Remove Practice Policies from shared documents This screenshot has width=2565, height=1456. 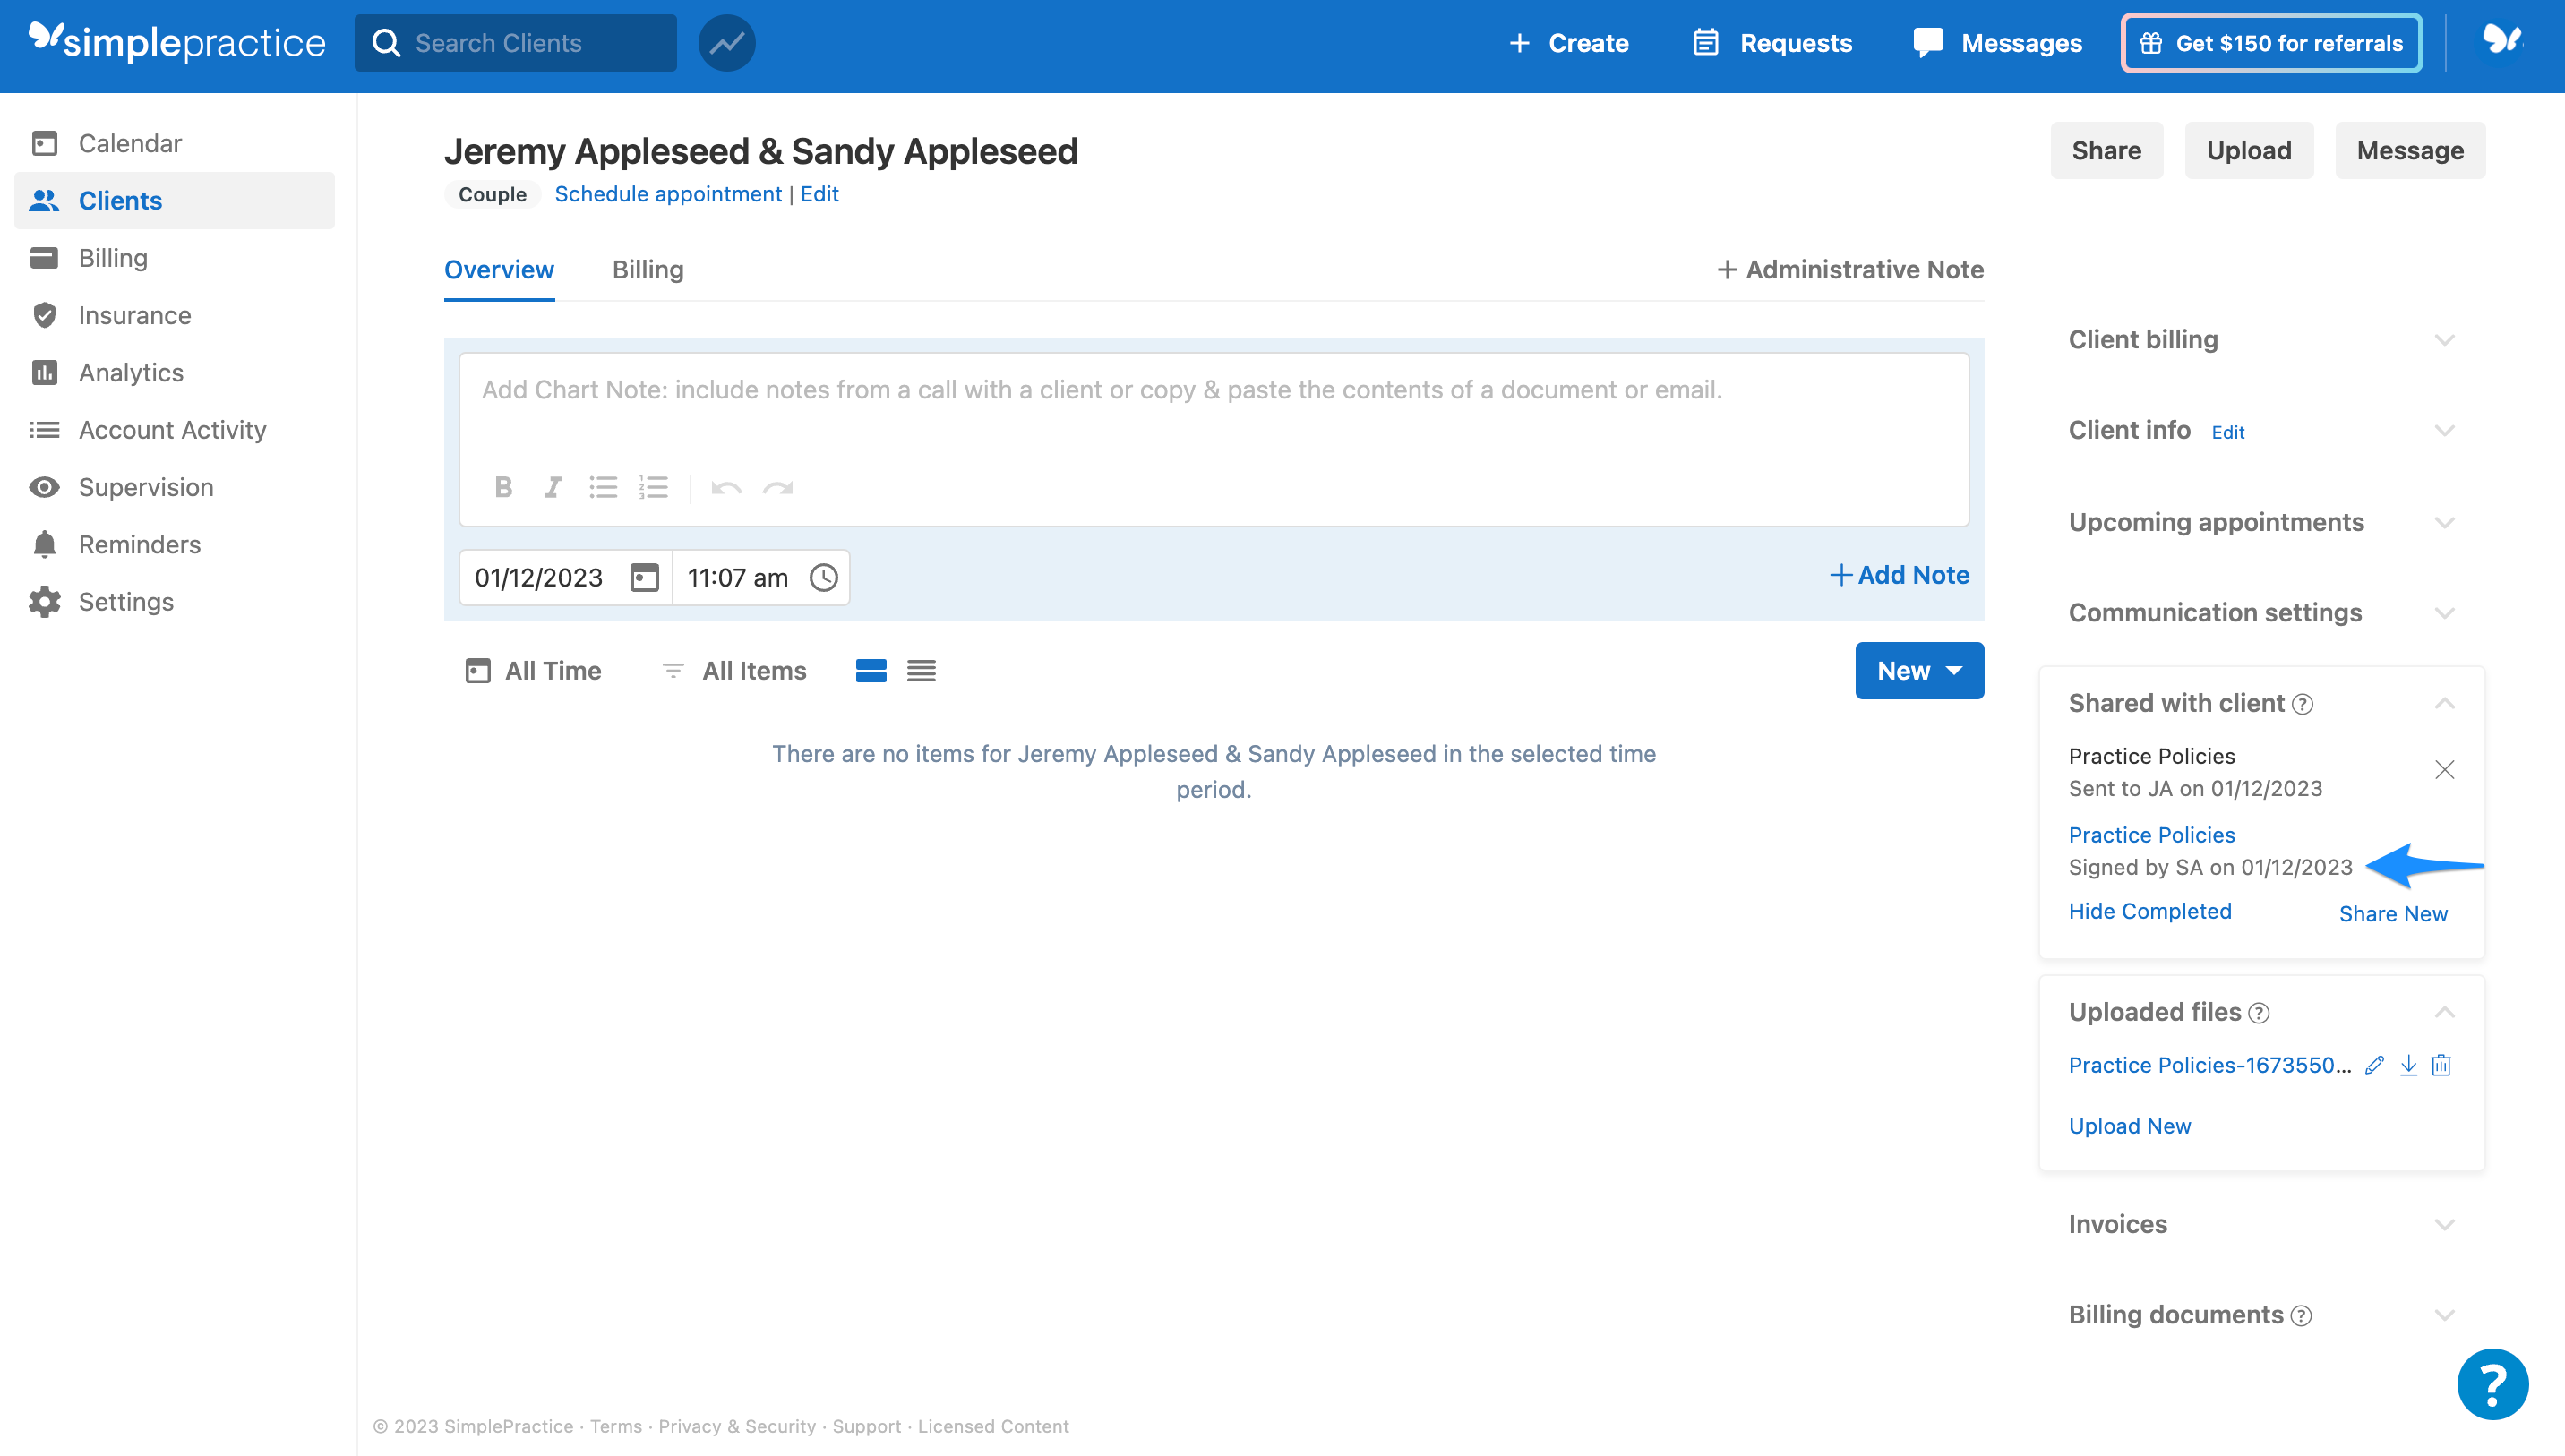2446,770
